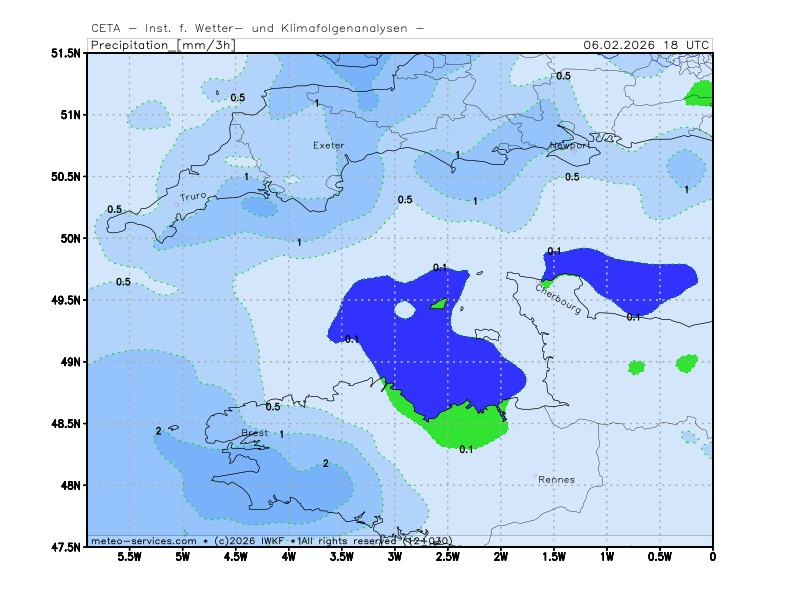This screenshot has height=600, width=800.
Task: Click the Exeter city label
Action: (x=328, y=145)
